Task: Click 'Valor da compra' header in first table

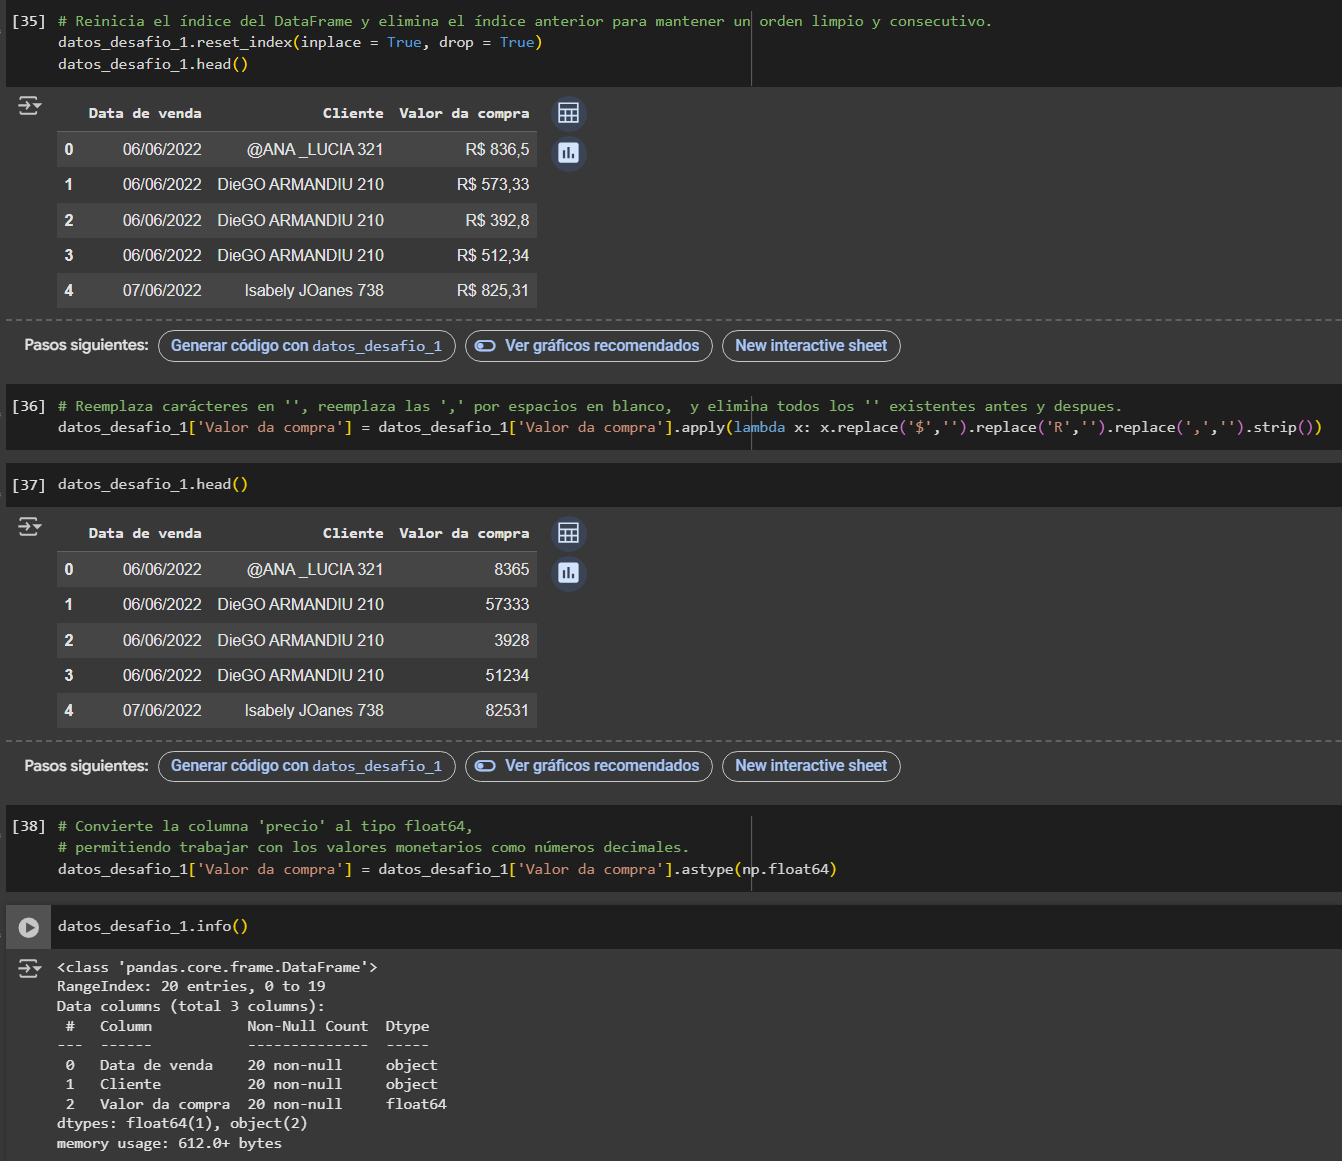Action: tap(464, 114)
